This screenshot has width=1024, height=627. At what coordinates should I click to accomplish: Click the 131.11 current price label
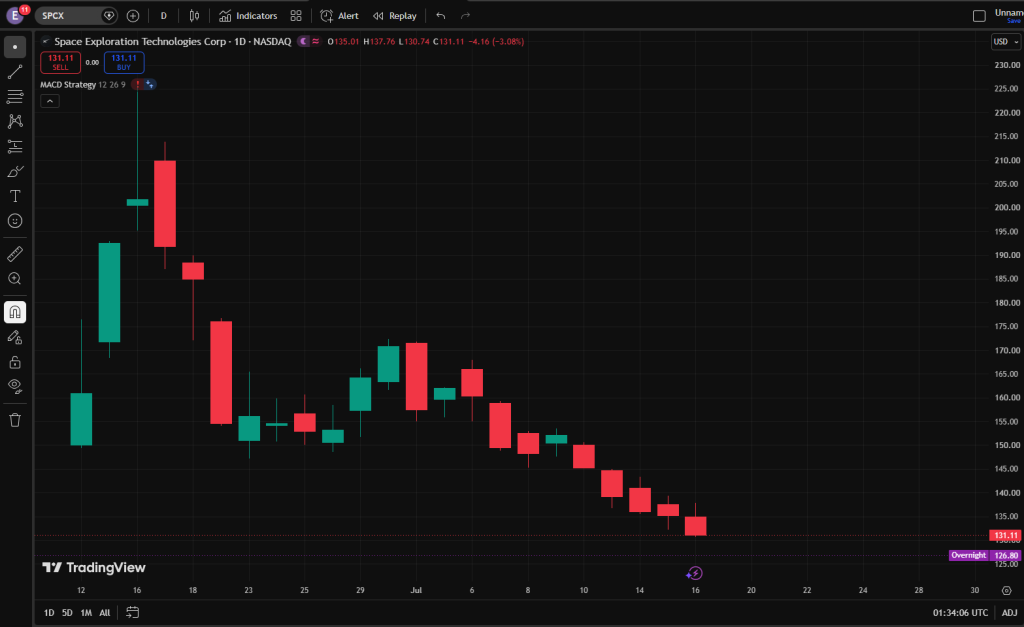pyautogui.click(x=1006, y=535)
